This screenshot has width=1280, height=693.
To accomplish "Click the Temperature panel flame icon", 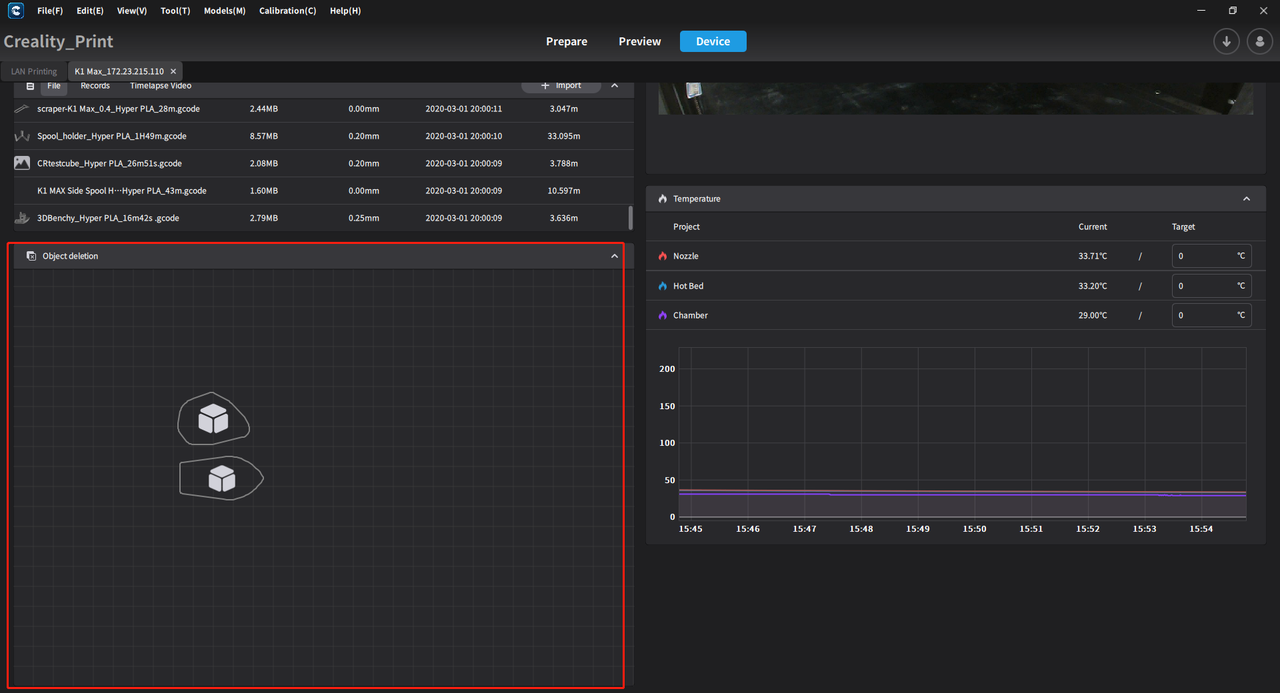I will pos(662,199).
